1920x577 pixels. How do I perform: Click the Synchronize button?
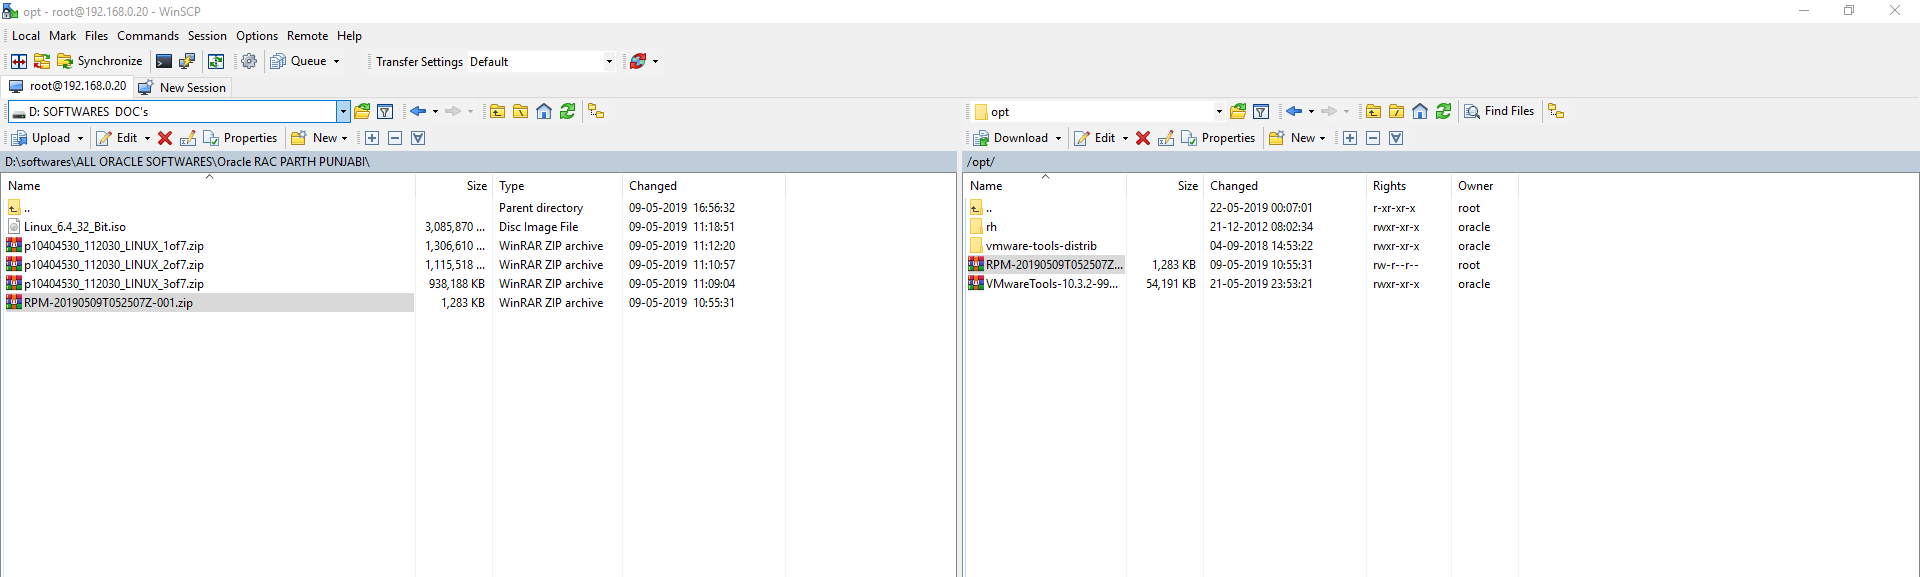[100, 61]
